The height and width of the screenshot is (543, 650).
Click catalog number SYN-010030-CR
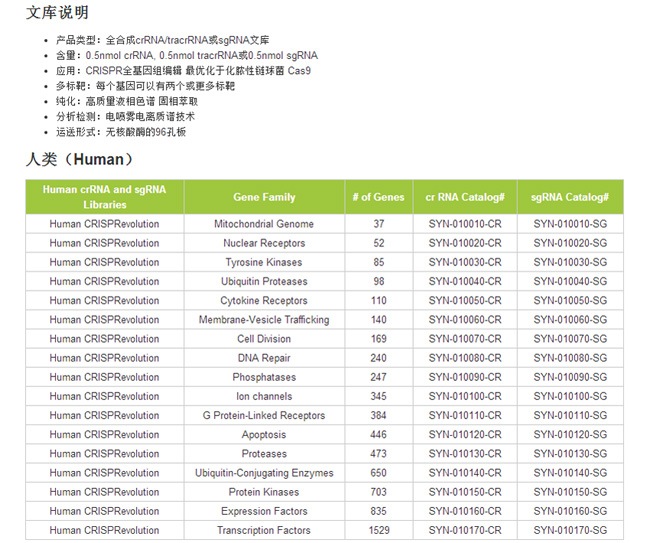pyautogui.click(x=465, y=262)
